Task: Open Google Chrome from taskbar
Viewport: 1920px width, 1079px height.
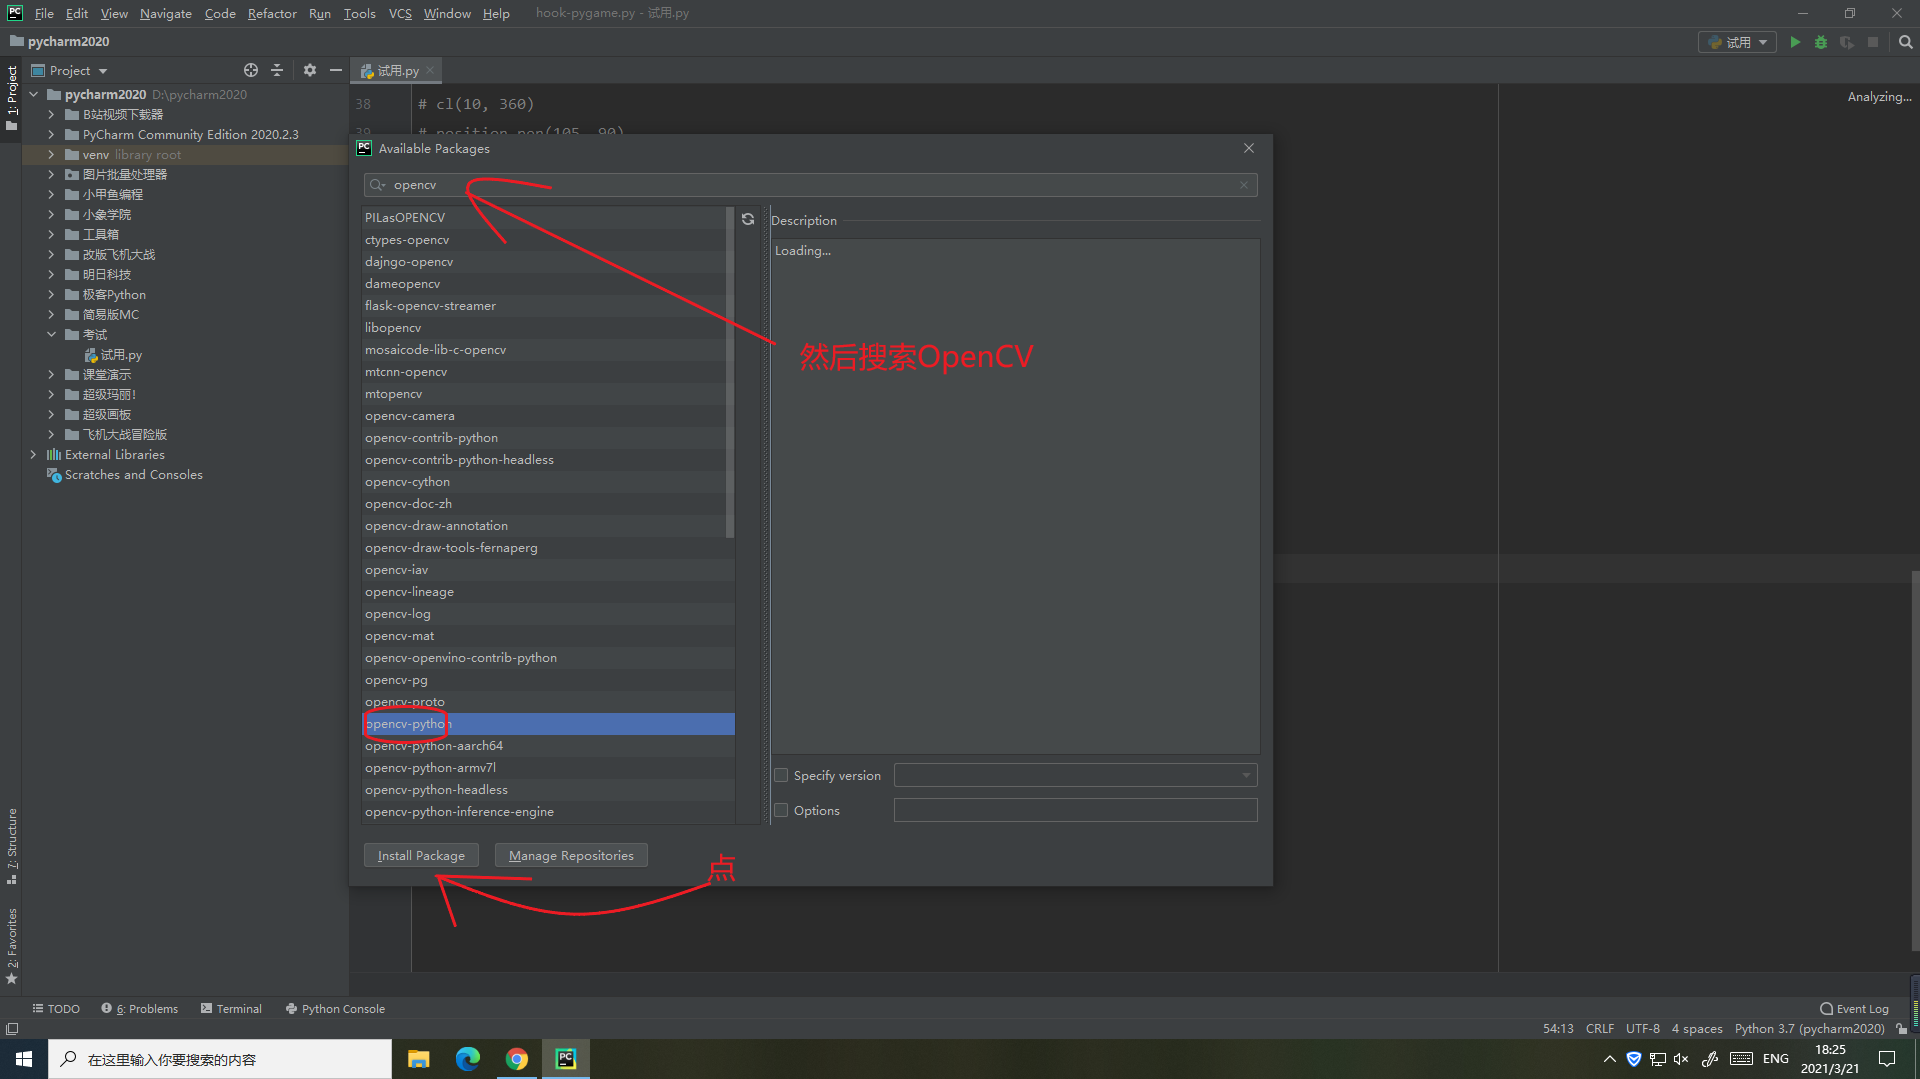Action: [516, 1059]
